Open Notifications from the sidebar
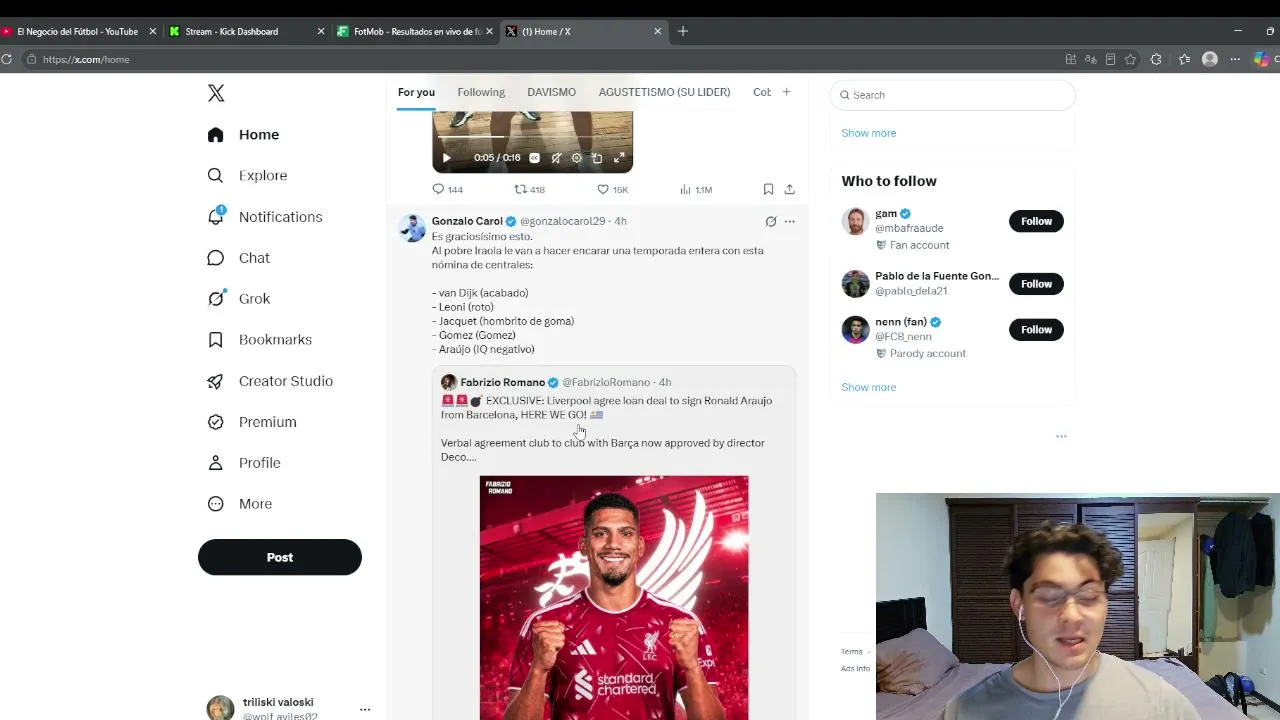Screen dimensions: 1280x720 point(265,217)
